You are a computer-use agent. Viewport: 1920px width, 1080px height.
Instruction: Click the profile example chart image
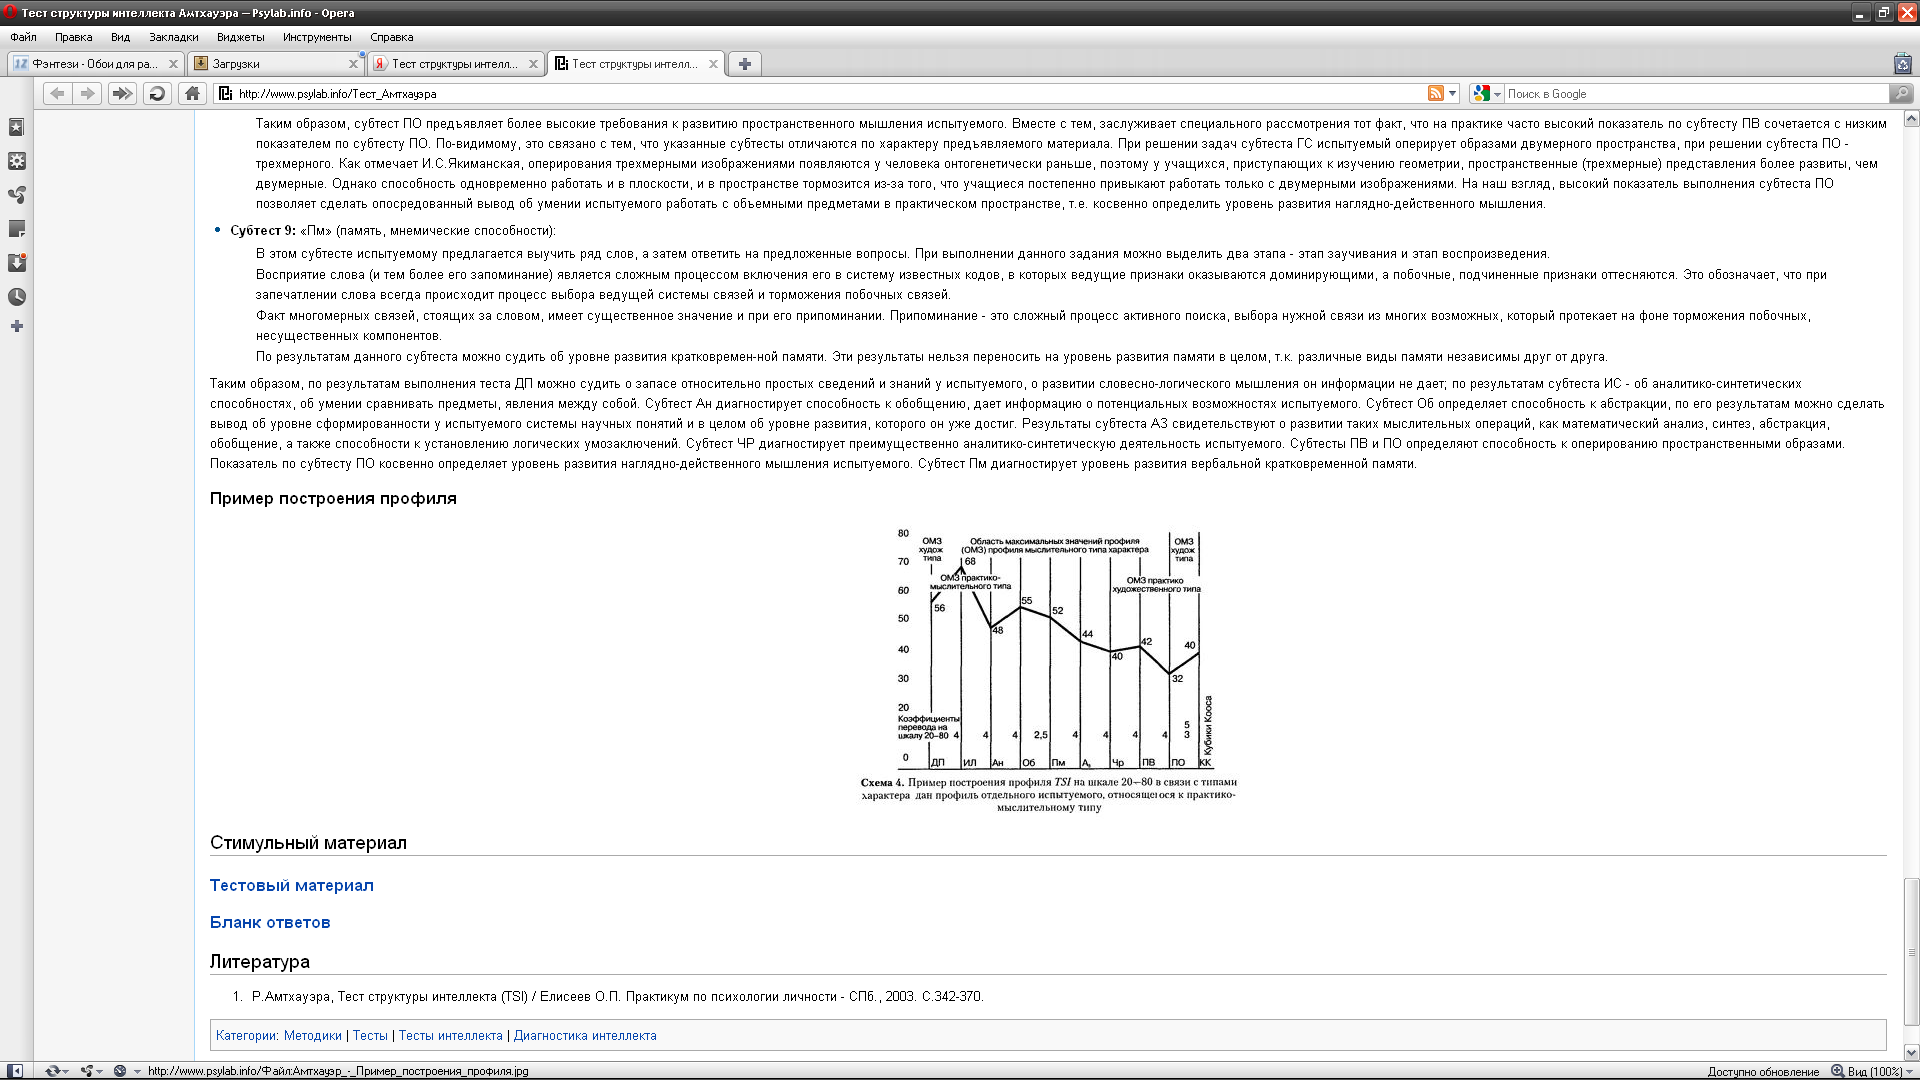[x=1048, y=670]
